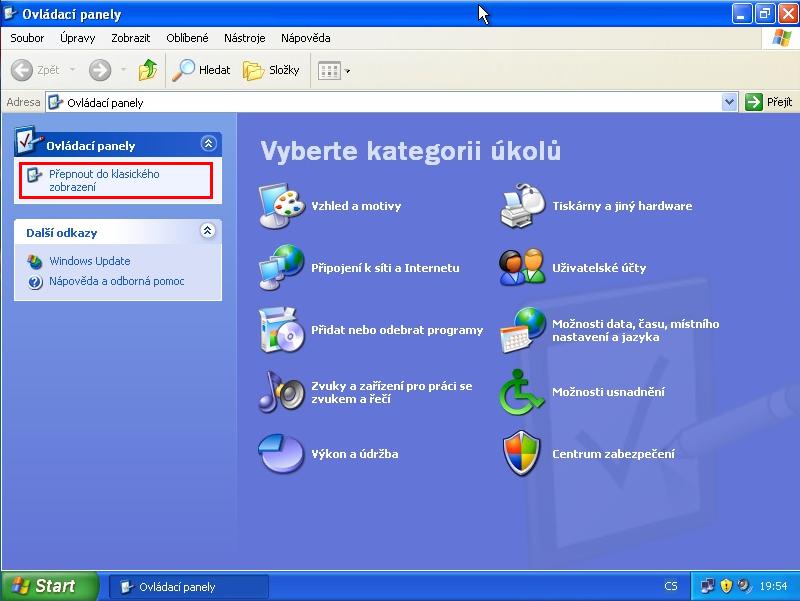Click the Uživatelské účty people icon
Image resolution: width=800 pixels, height=601 pixels.
click(x=522, y=267)
